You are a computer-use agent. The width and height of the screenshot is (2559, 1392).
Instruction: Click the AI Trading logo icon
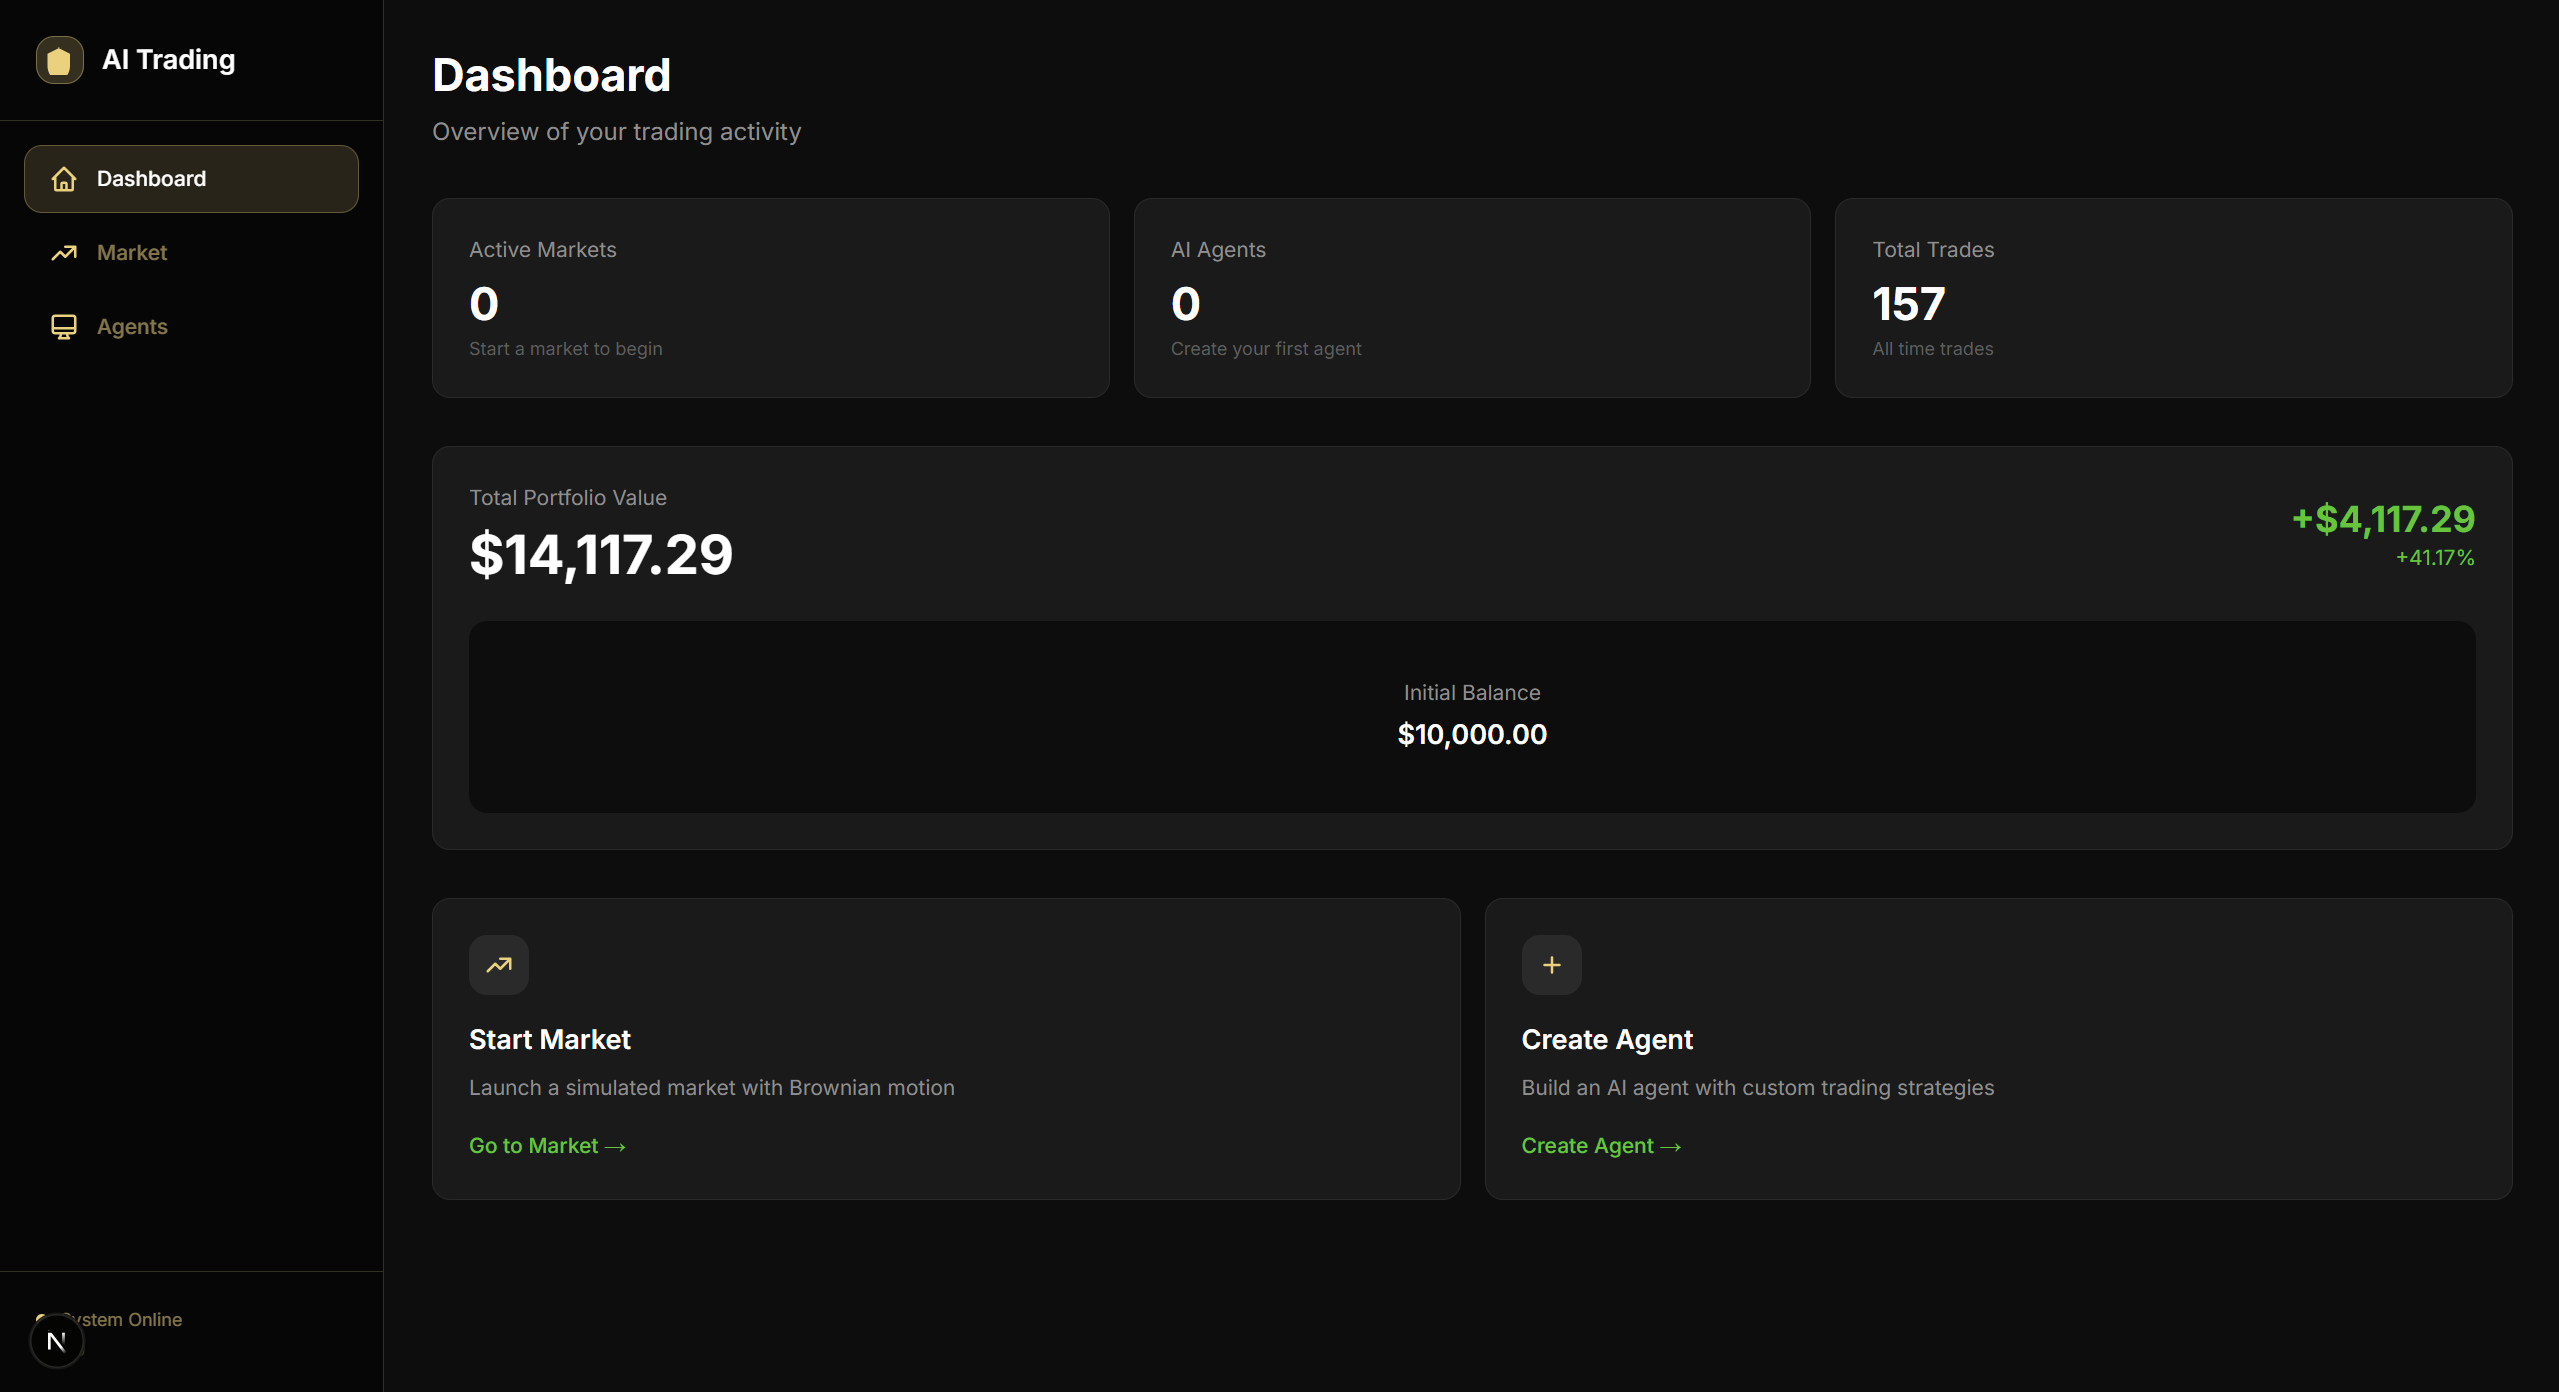(59, 60)
